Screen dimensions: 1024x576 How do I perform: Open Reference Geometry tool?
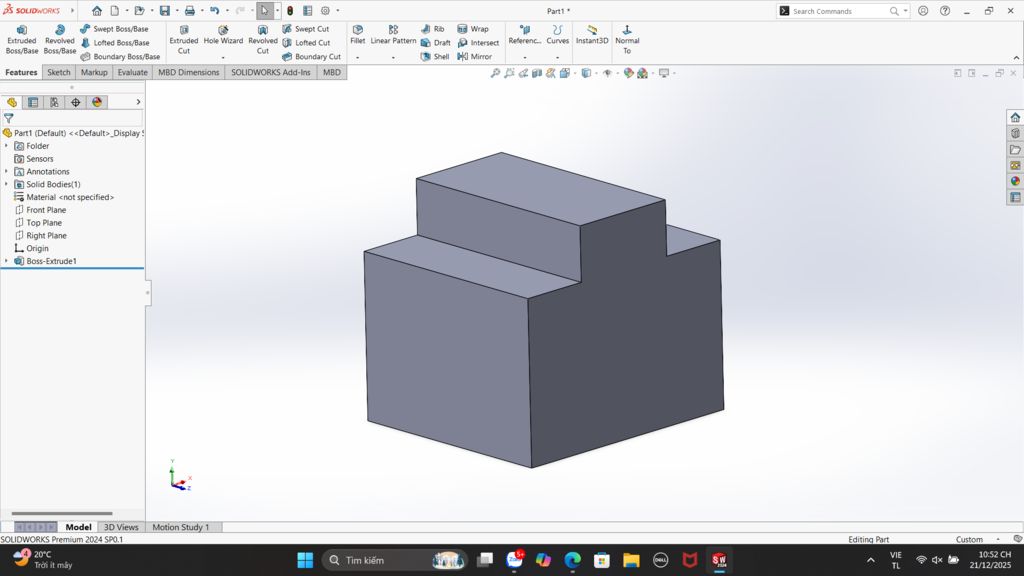pyautogui.click(x=524, y=35)
